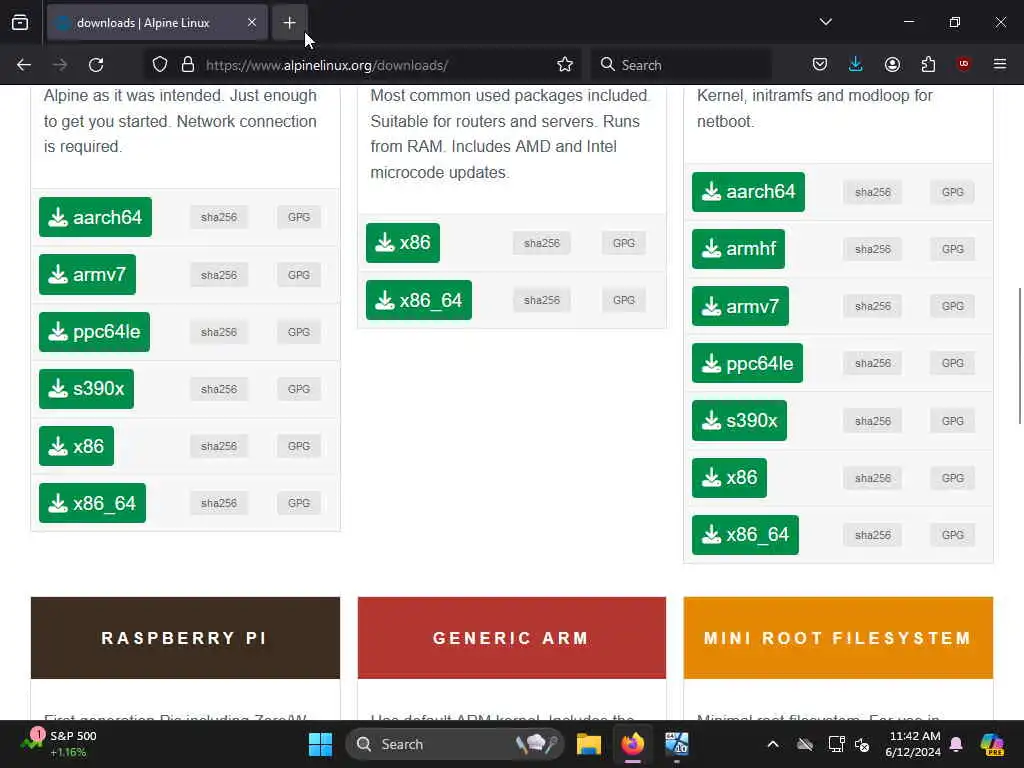The height and width of the screenshot is (768, 1024).
Task: Download armv7 netboot in right column
Action: [x=741, y=306]
